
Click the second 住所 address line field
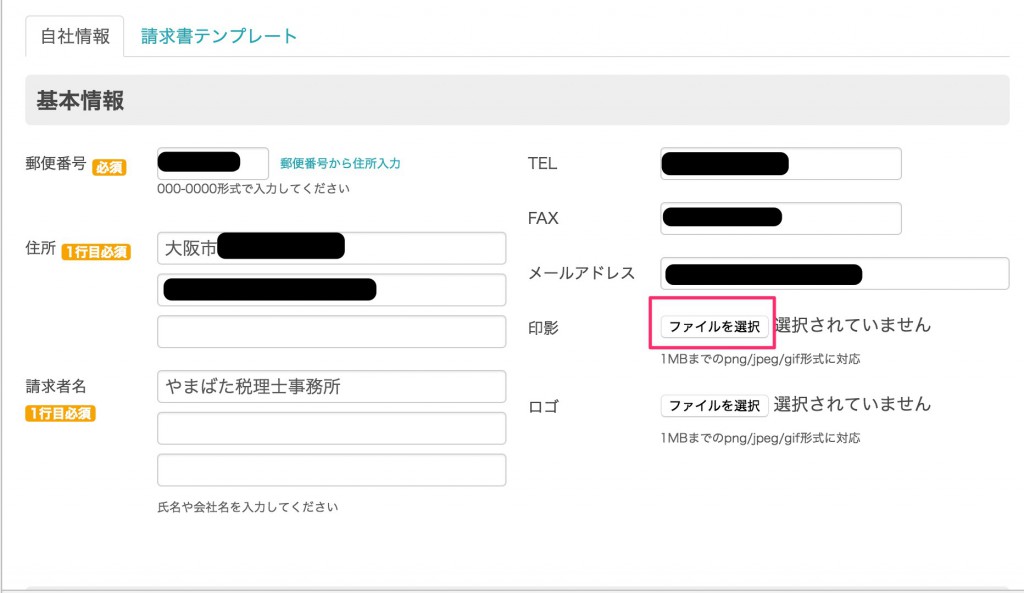[x=331, y=290]
